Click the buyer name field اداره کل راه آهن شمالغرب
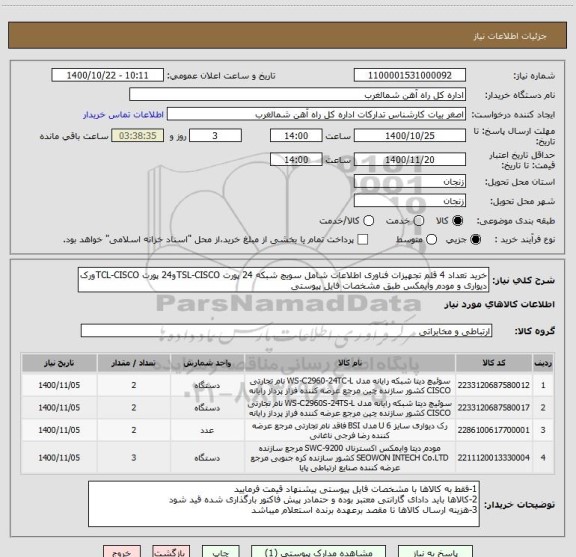Viewport: 576px width, 557px height. click(x=297, y=95)
